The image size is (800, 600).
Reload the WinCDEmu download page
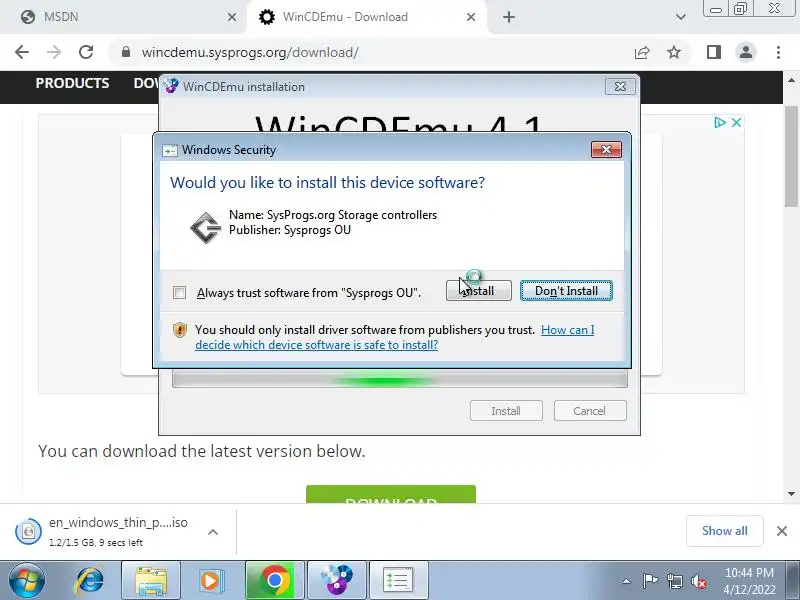(86, 52)
